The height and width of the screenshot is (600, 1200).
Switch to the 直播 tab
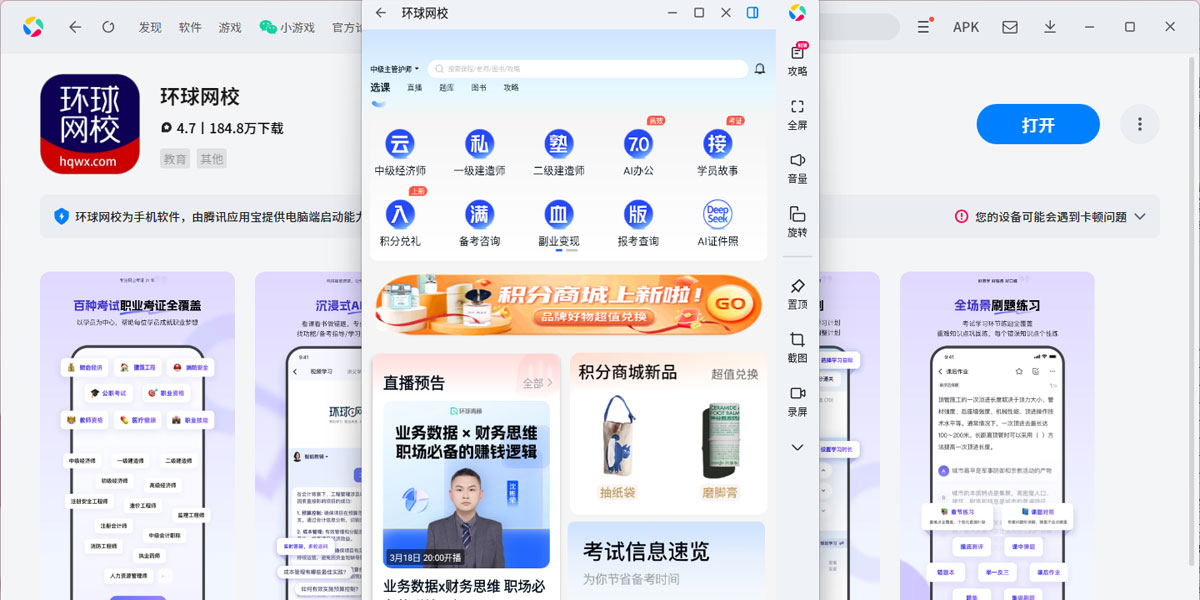pos(415,88)
